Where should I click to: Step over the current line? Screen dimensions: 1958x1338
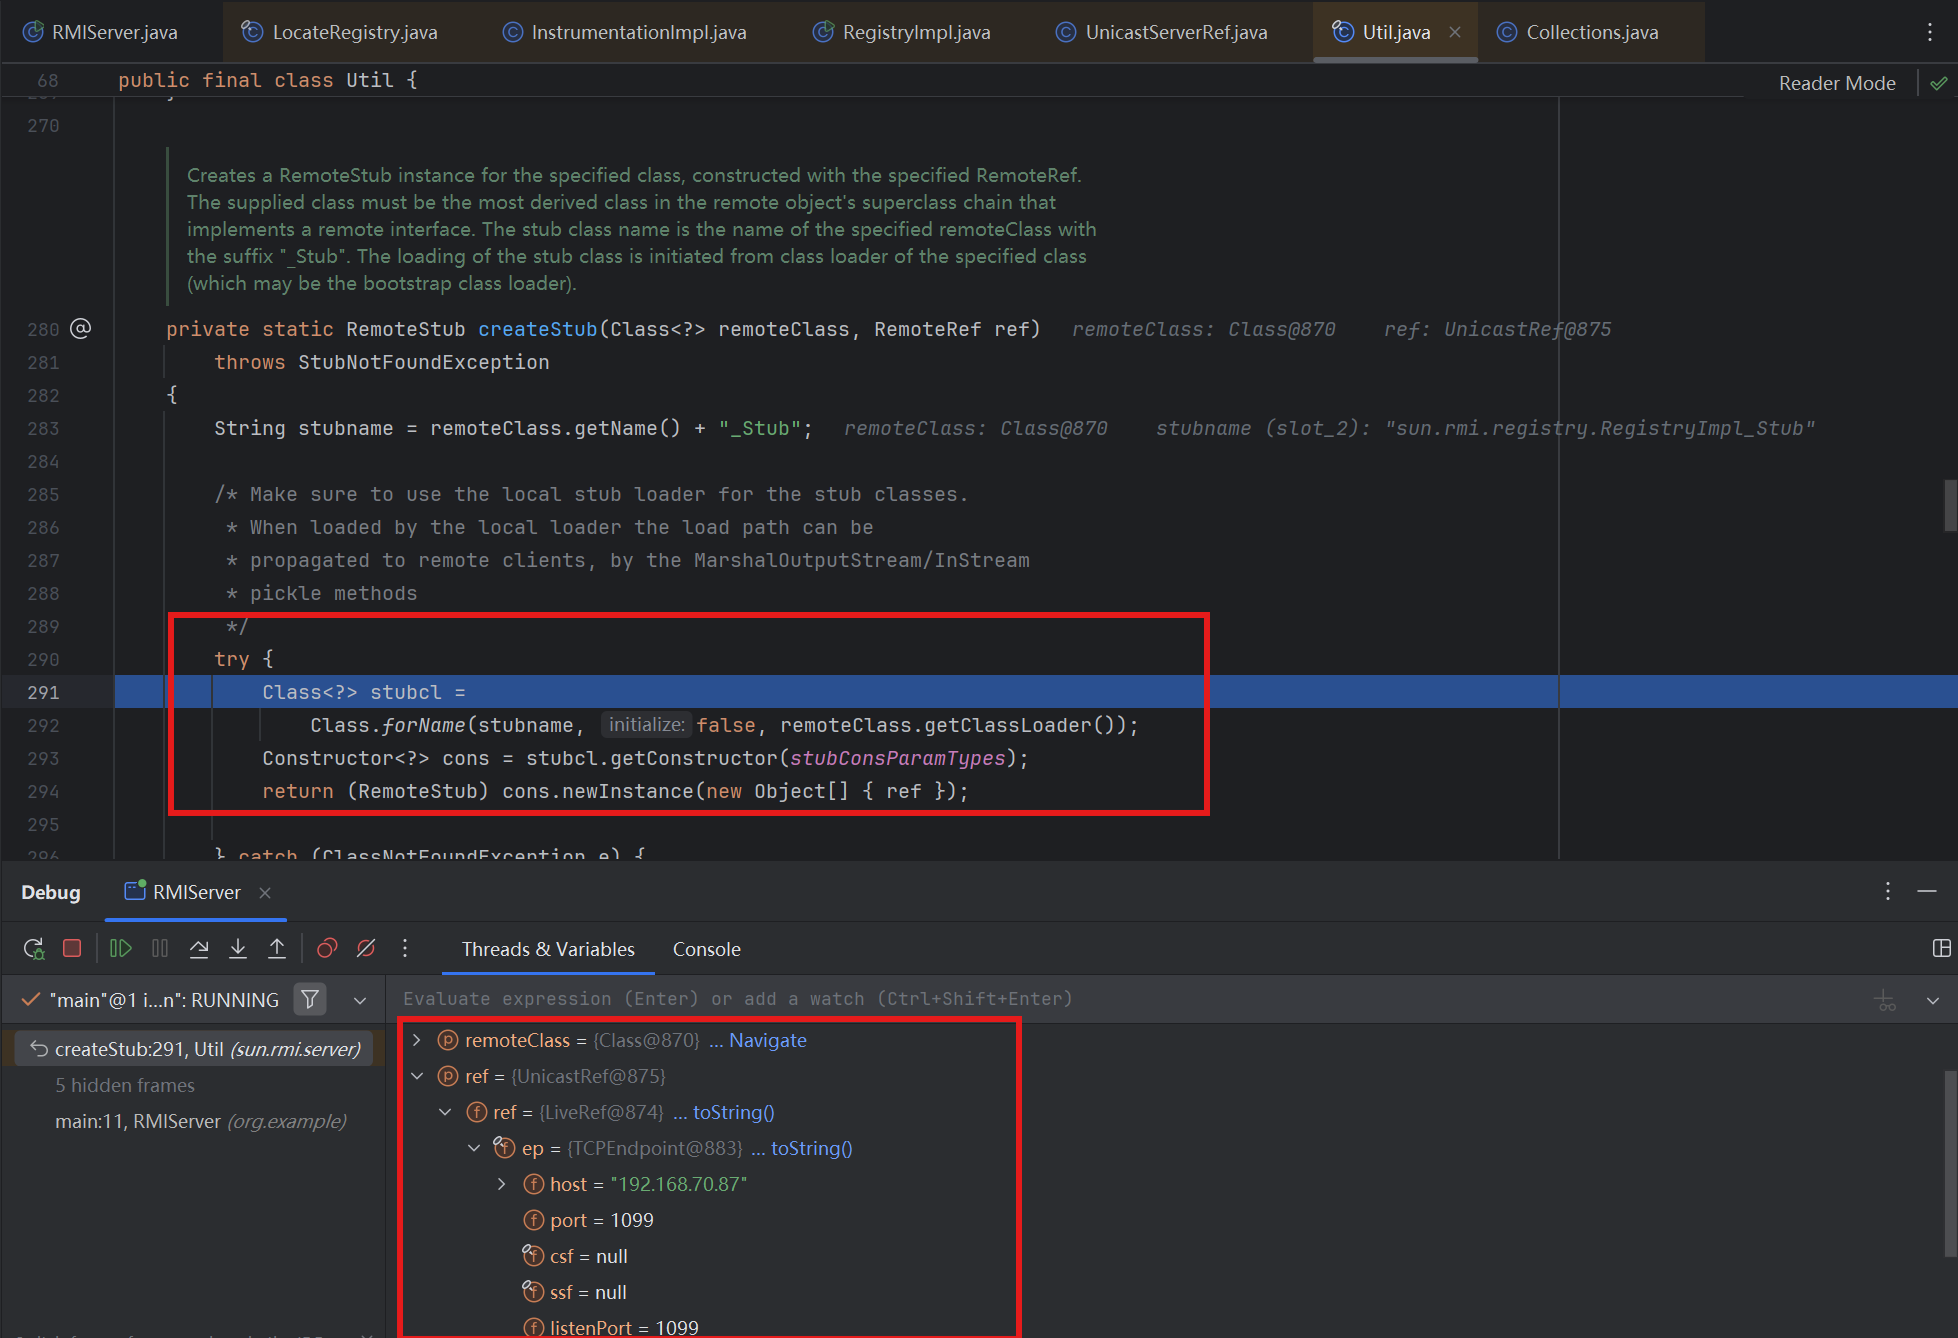pyautogui.click(x=199, y=948)
